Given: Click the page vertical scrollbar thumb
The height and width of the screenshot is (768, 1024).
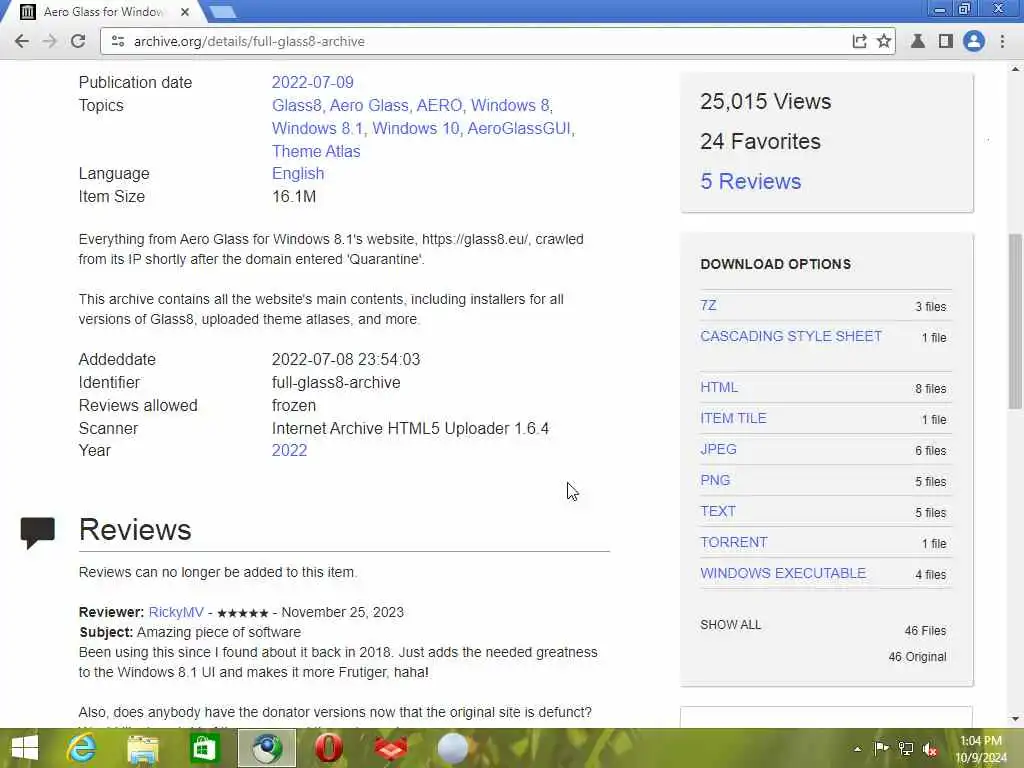Looking at the screenshot, I should (1015, 321).
